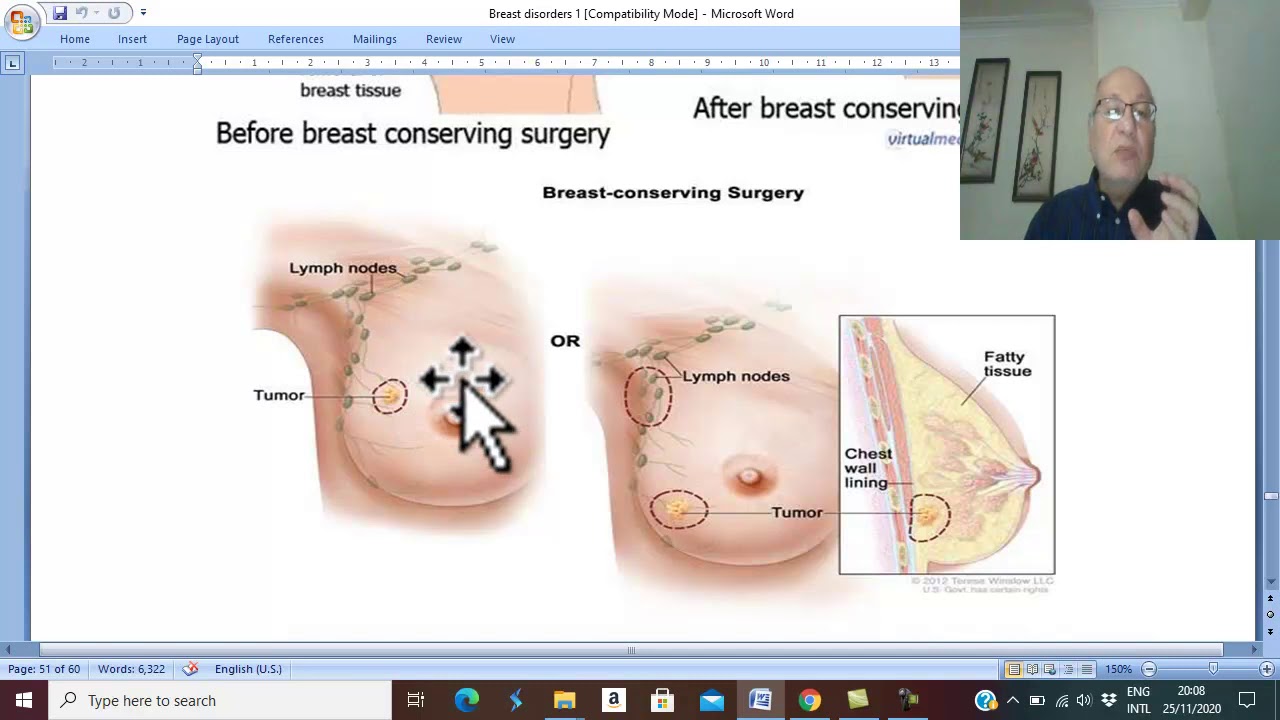Screen dimensions: 1280x720
Task: Click the tab stop selector on ruler
Action: 12,63
